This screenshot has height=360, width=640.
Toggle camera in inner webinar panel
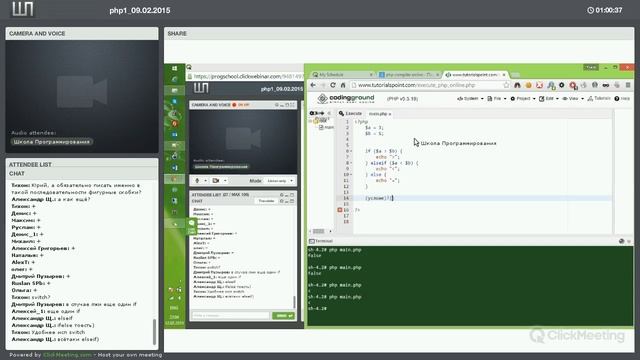coord(216,181)
